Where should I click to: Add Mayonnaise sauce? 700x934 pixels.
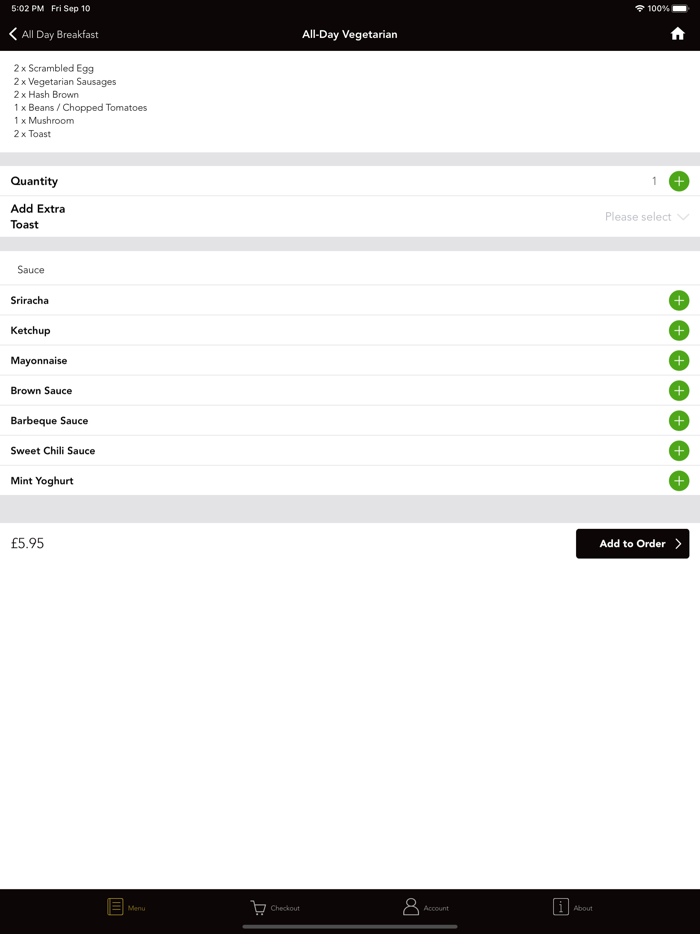point(679,360)
